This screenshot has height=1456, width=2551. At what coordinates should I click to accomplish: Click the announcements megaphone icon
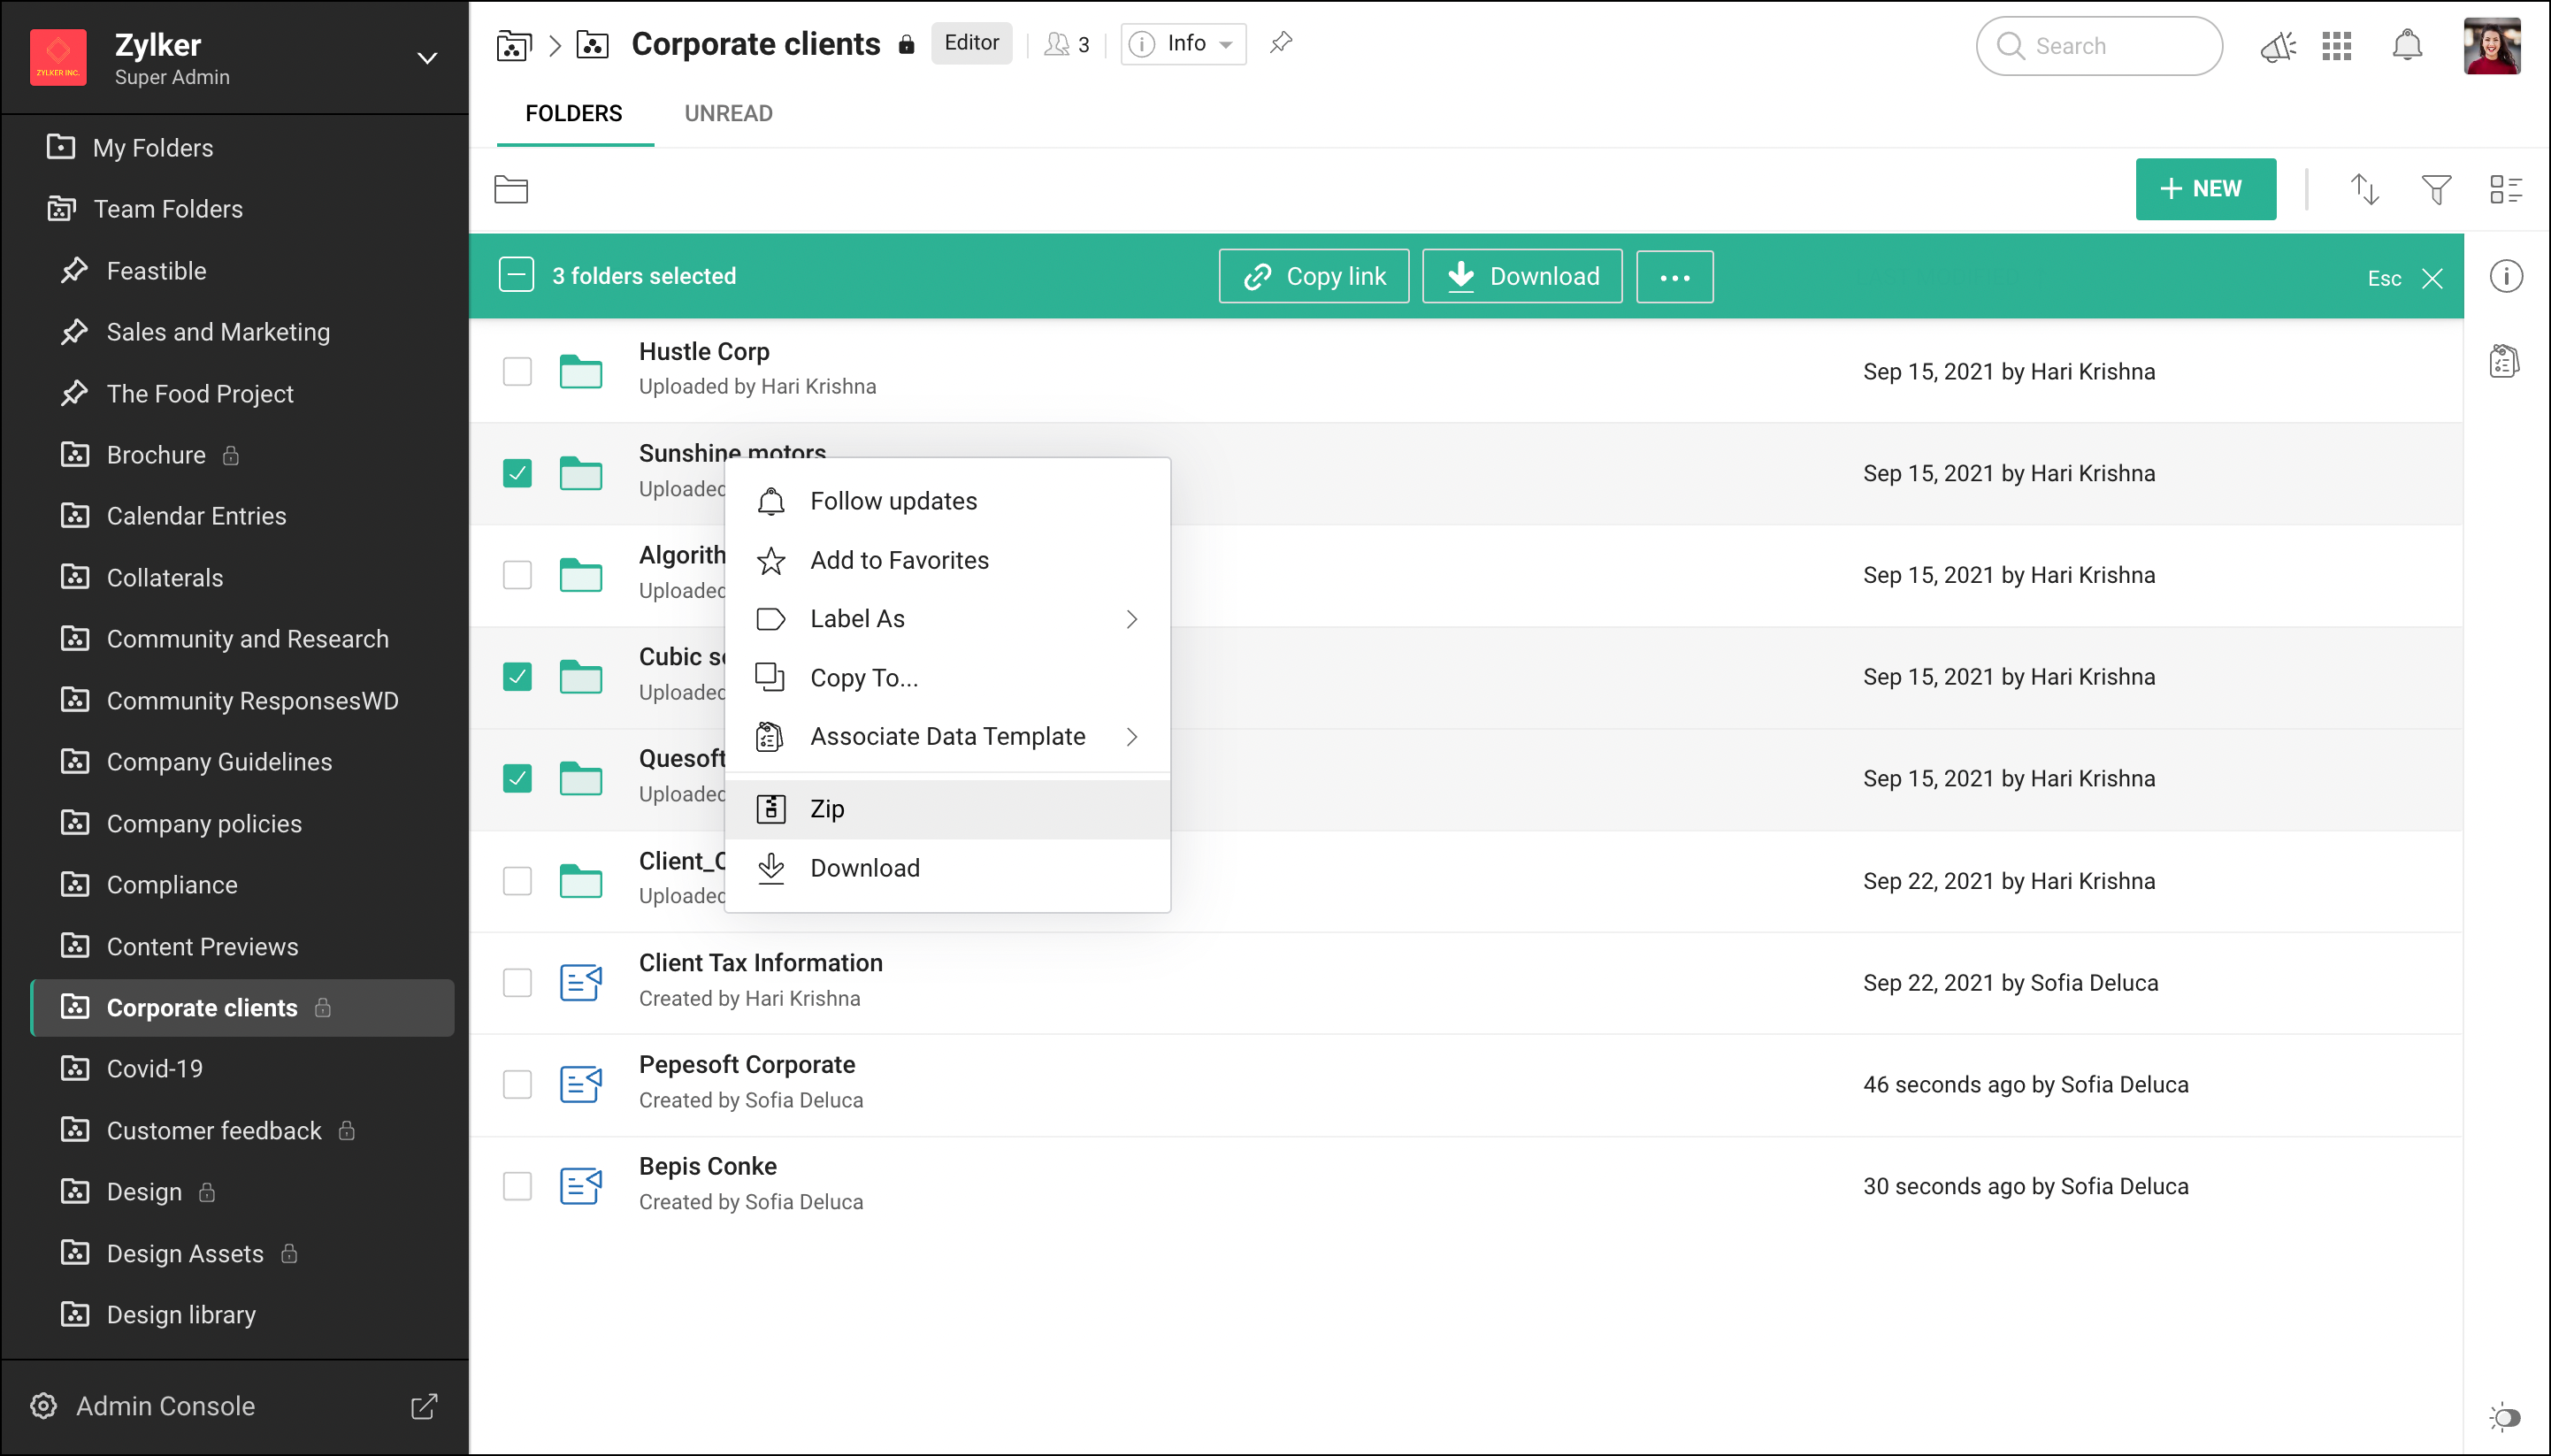2277,46
